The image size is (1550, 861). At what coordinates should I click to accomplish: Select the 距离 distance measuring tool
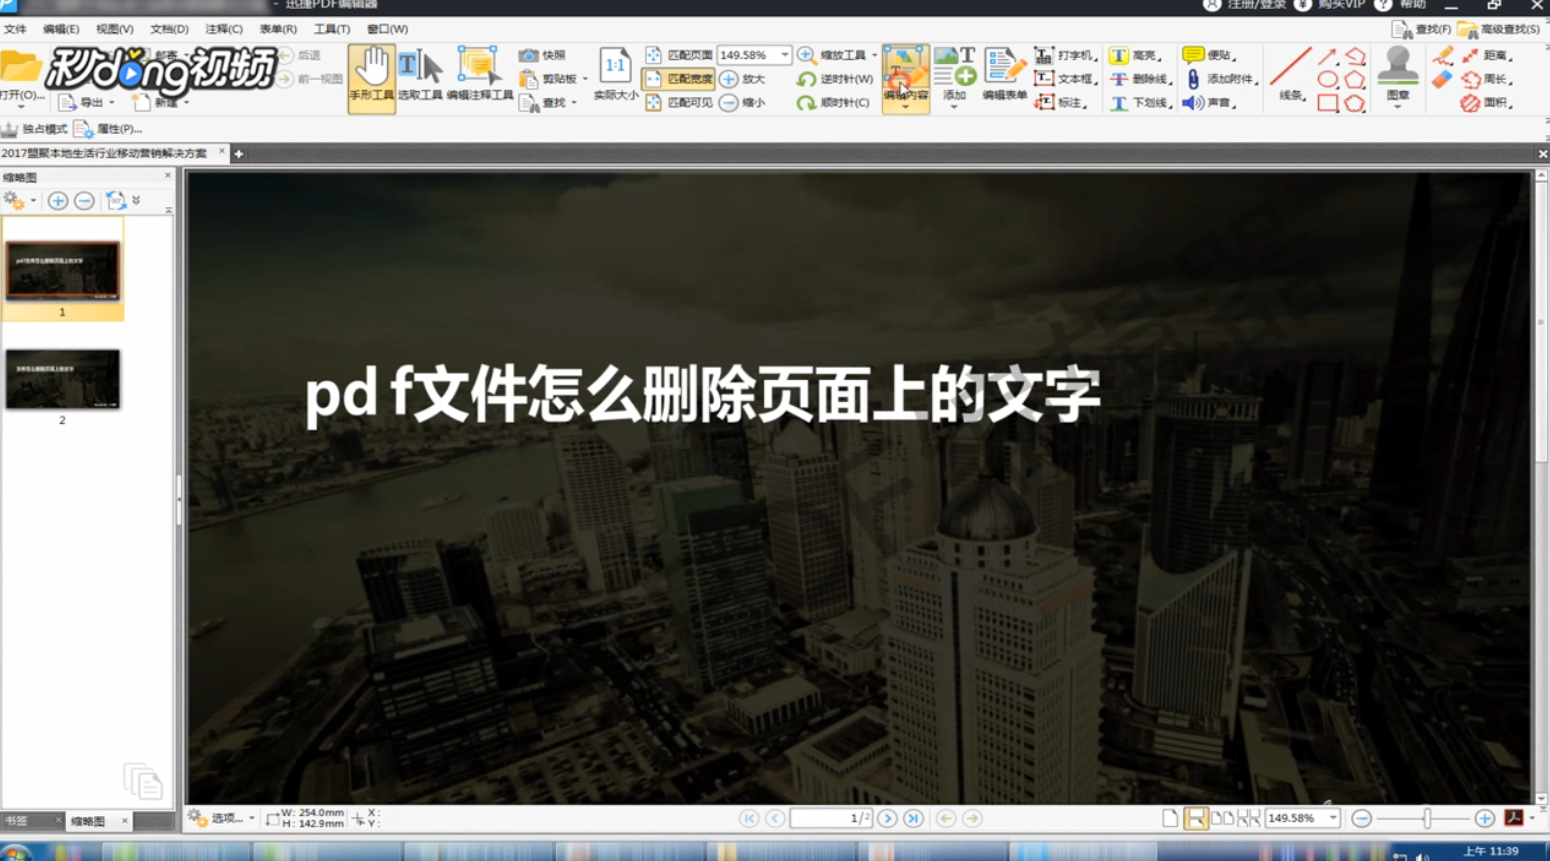[1486, 55]
